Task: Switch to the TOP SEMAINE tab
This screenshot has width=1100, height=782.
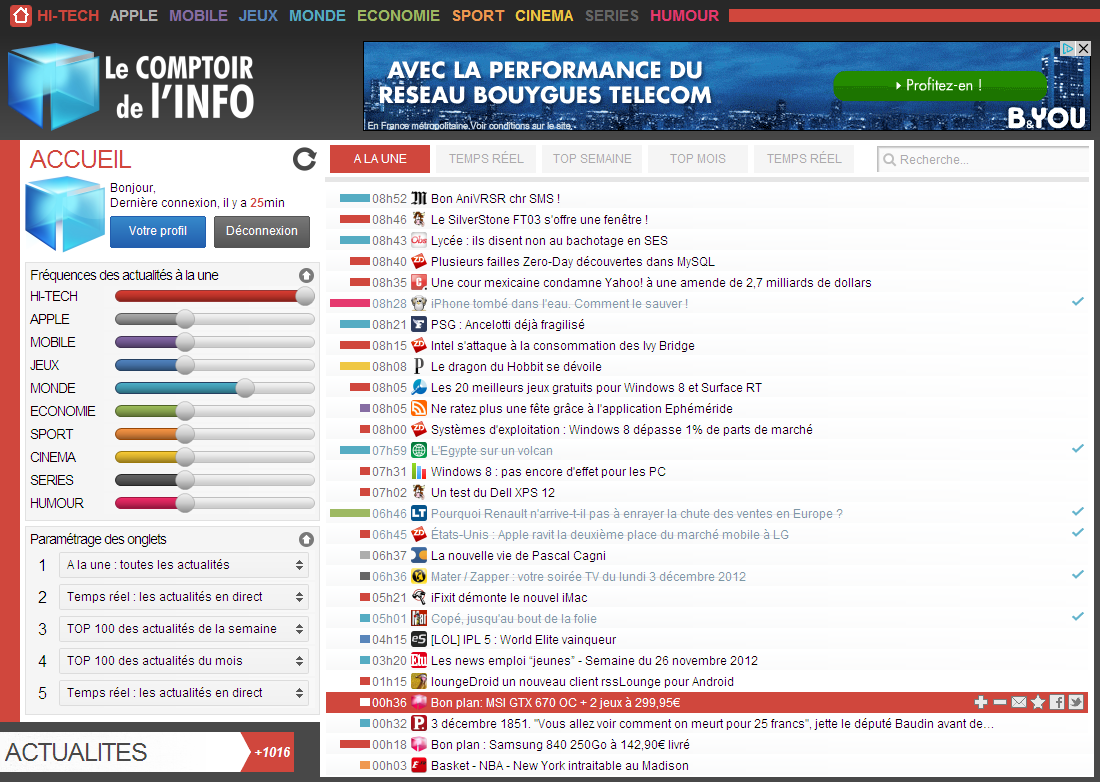Action: click(x=592, y=159)
